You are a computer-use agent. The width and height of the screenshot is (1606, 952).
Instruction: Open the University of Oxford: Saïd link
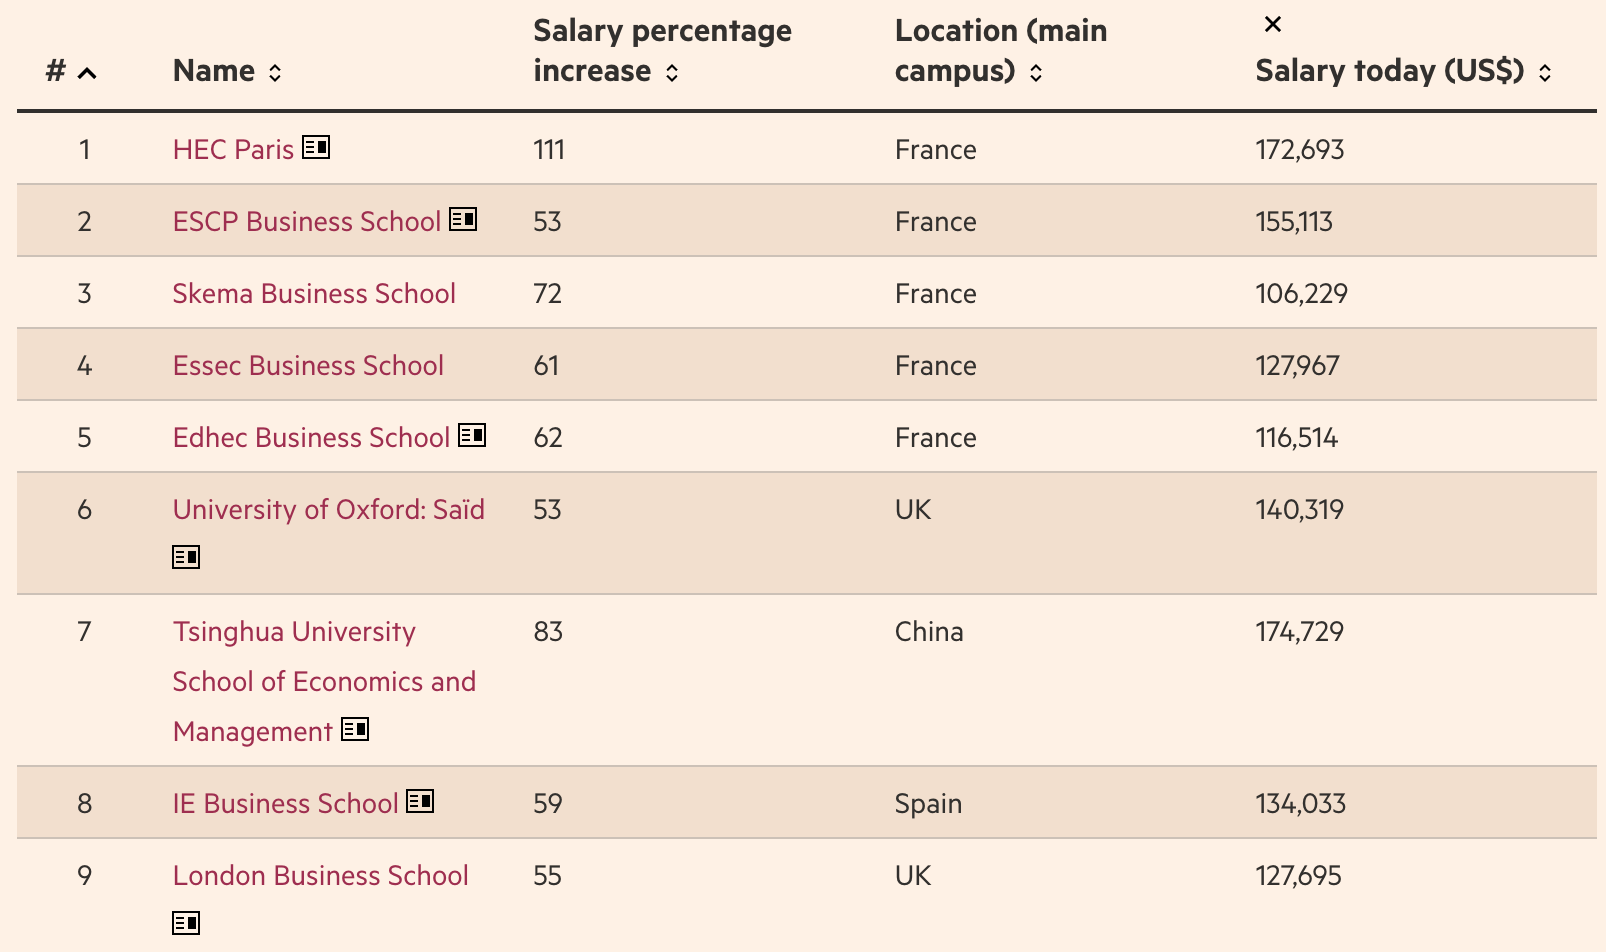point(328,510)
